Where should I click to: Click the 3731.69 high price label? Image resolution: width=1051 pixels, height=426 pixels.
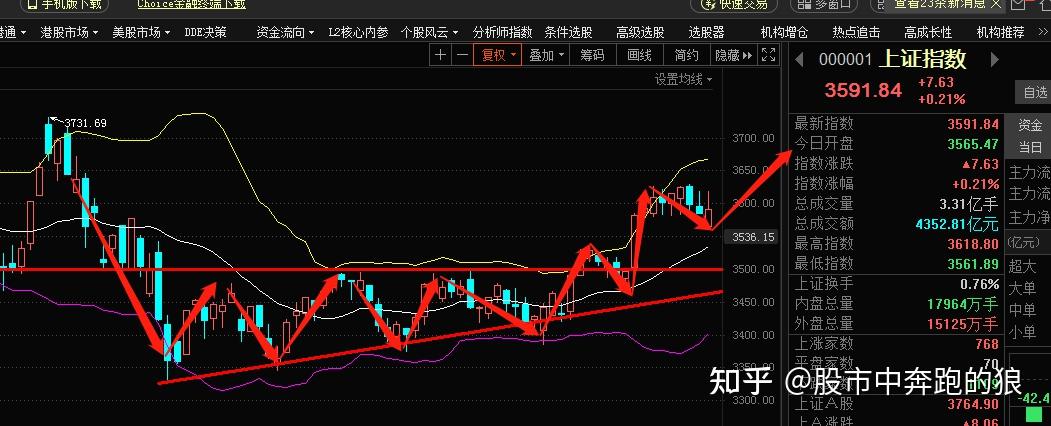[x=85, y=123]
